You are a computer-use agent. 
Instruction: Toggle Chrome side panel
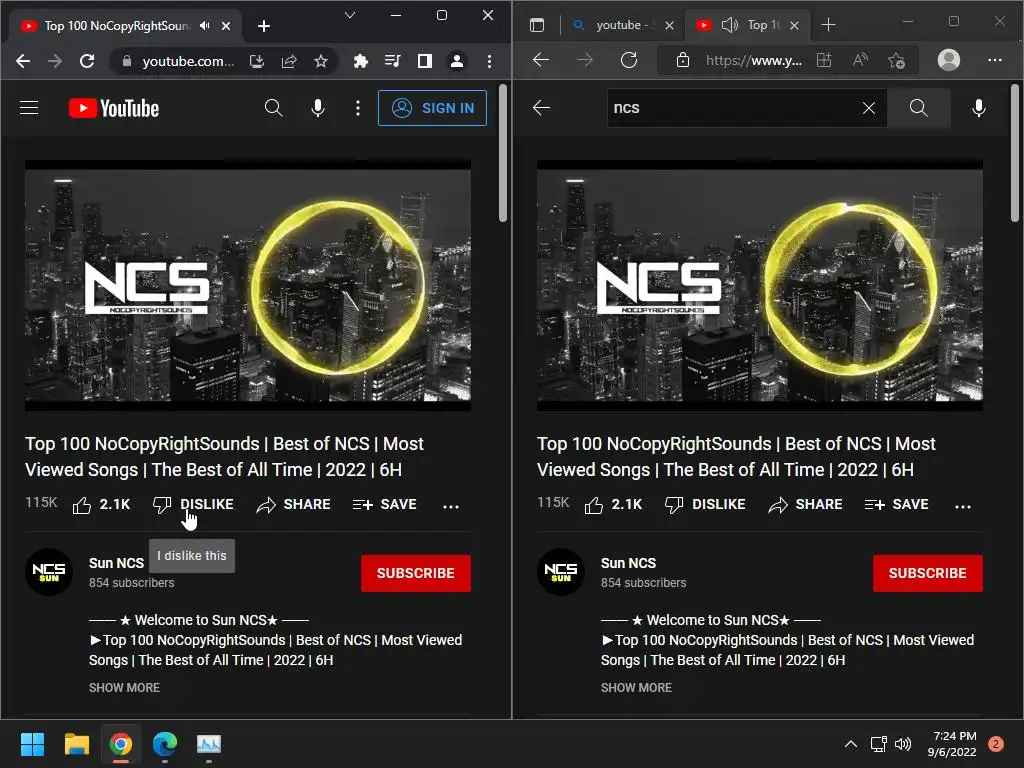[x=424, y=61]
